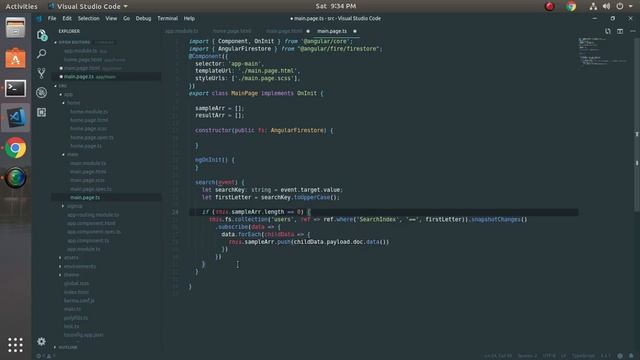
Task: Open app.component.ts in the explorer tree
Action: tap(88, 240)
